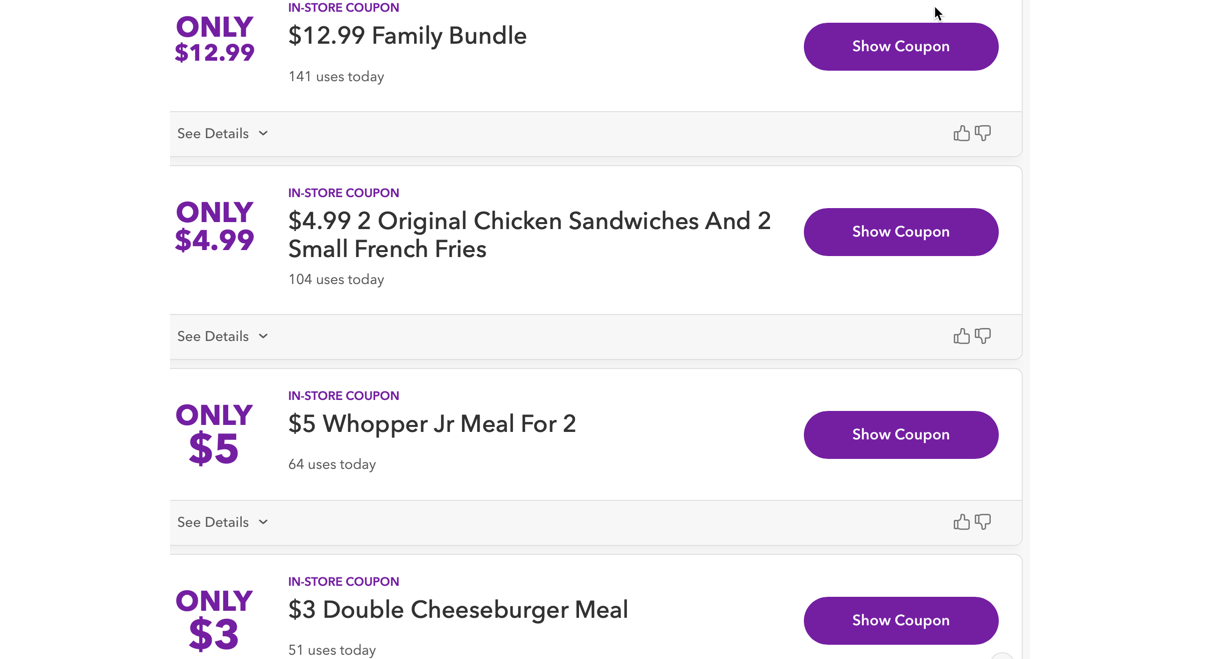Expand See Details for the Family Bundle
The image size is (1221, 659).
point(222,134)
